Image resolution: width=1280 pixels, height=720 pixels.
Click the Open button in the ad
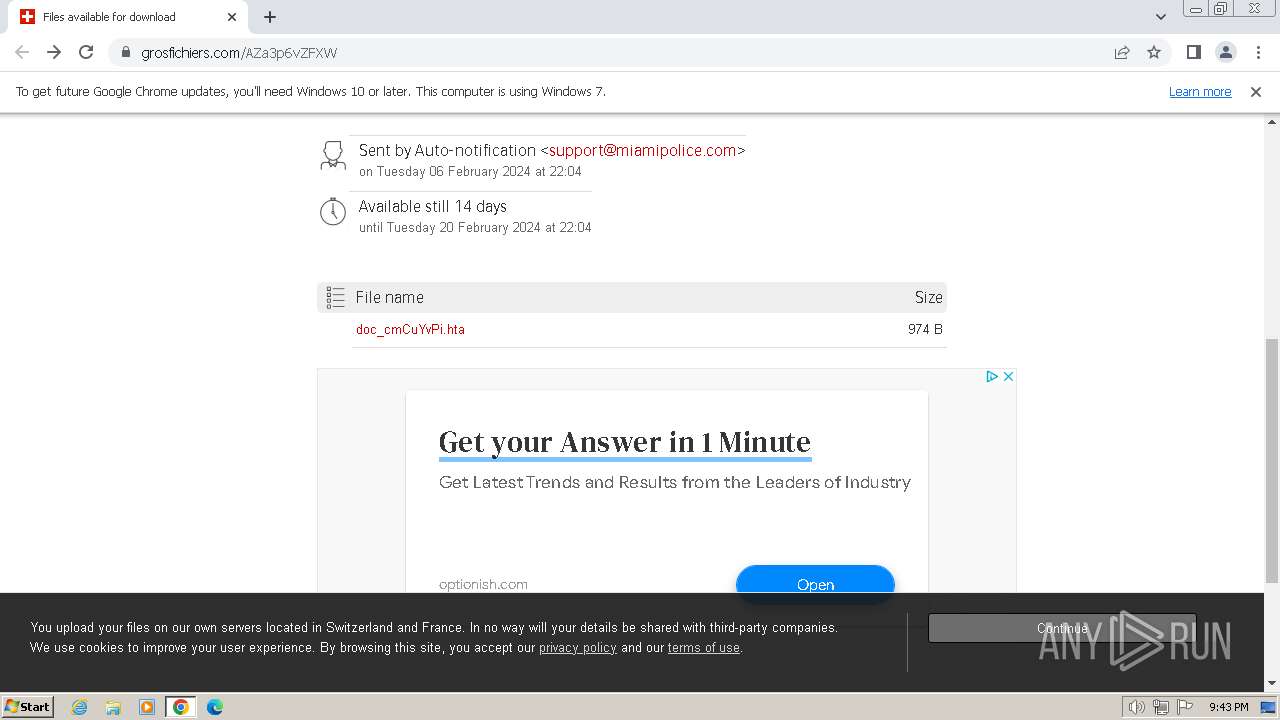point(815,584)
